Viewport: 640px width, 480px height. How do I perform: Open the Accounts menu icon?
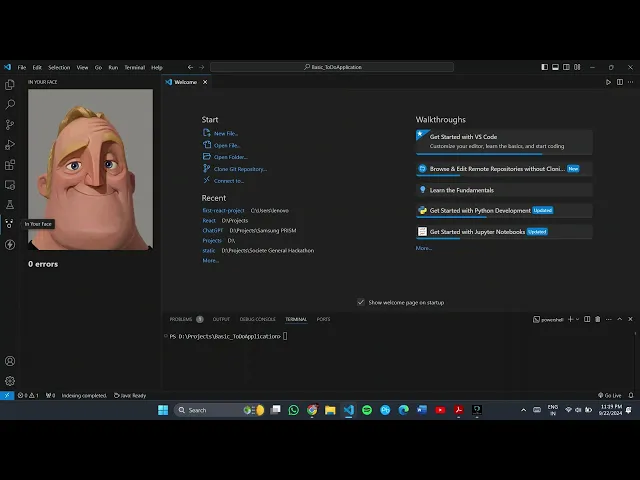[10, 361]
